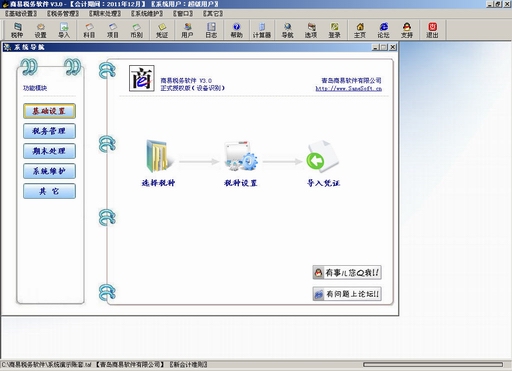Close the 系统导航 child window
Screen dimensions: 512x371
pos(393,47)
